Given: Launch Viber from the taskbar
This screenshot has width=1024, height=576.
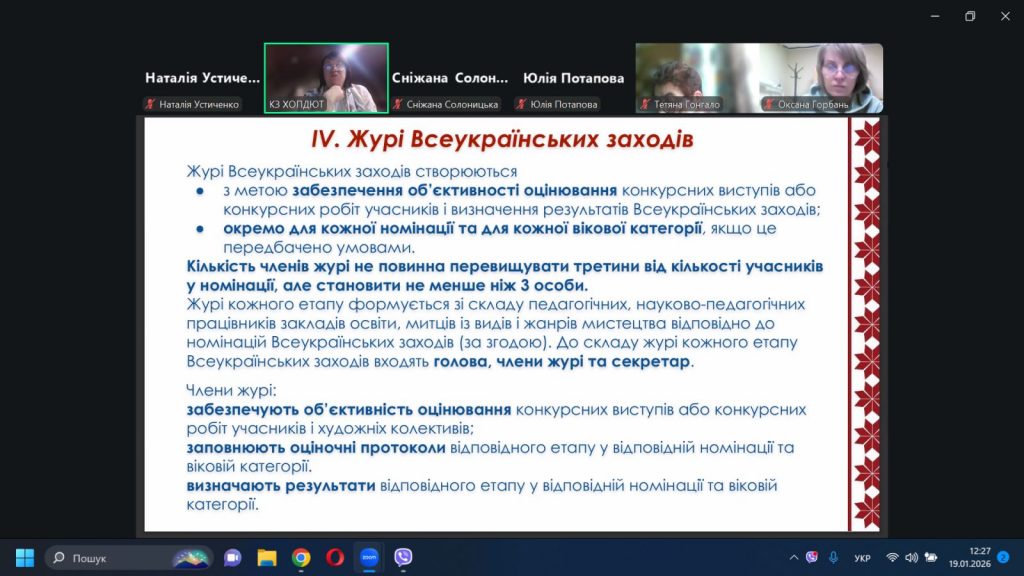Looking at the screenshot, I should [x=403, y=557].
